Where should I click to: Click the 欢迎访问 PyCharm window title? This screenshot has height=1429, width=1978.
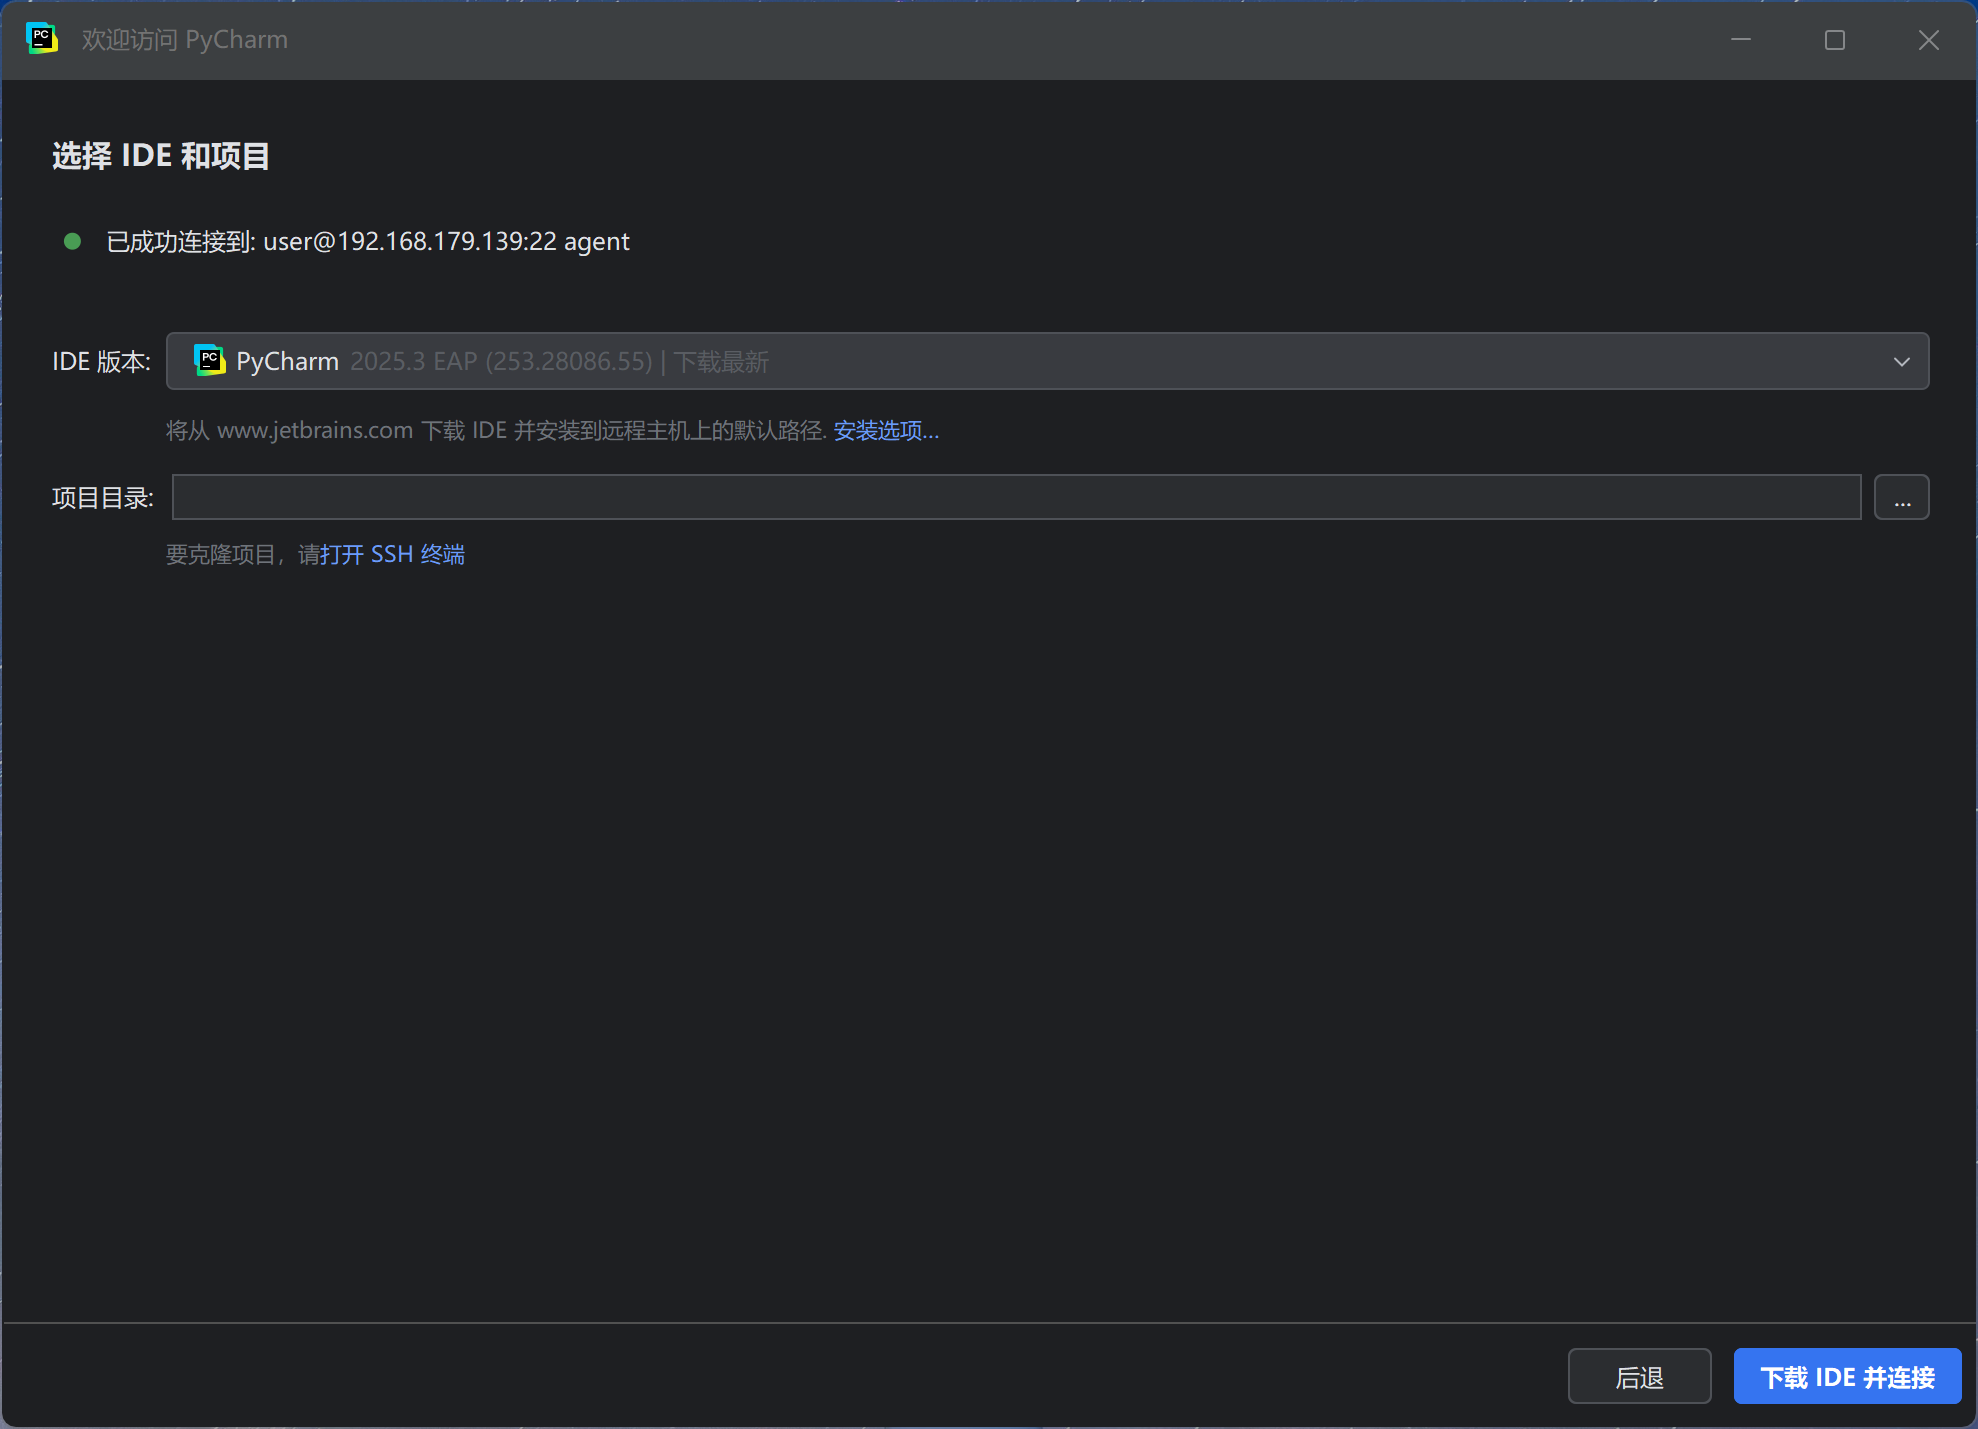184,40
